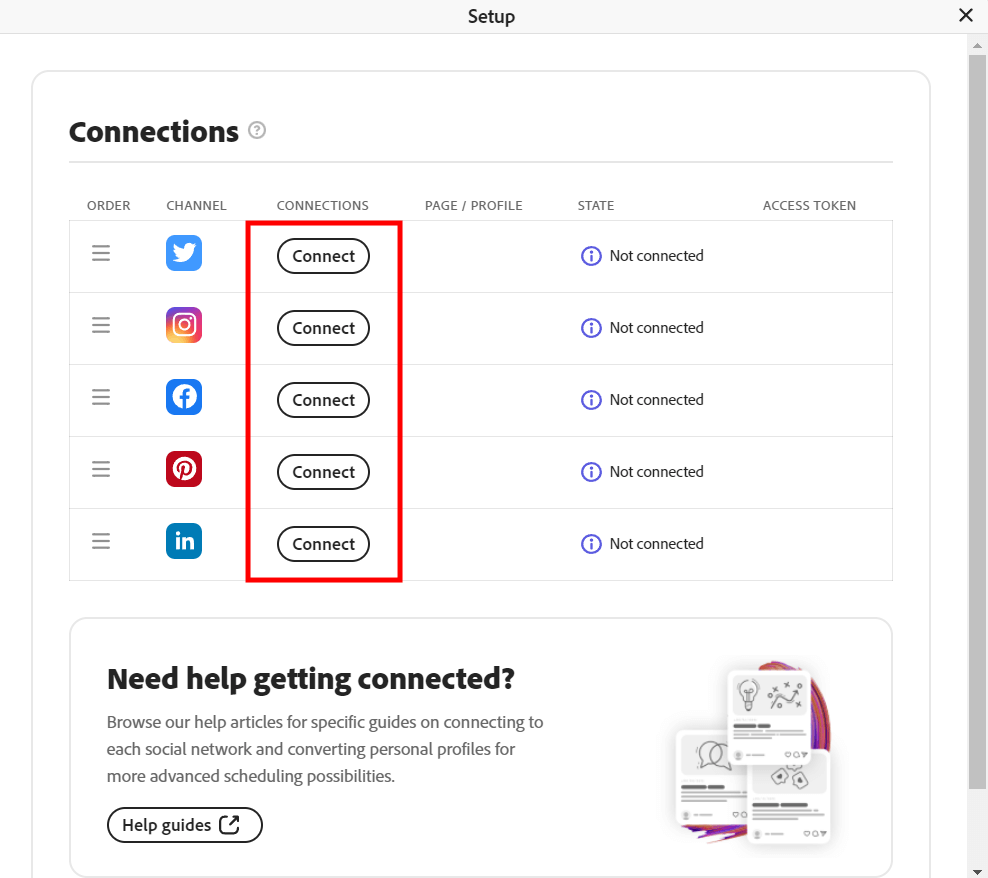Click the info icon in the Twitter row
Viewport: 988px width, 878px height.
tap(591, 256)
